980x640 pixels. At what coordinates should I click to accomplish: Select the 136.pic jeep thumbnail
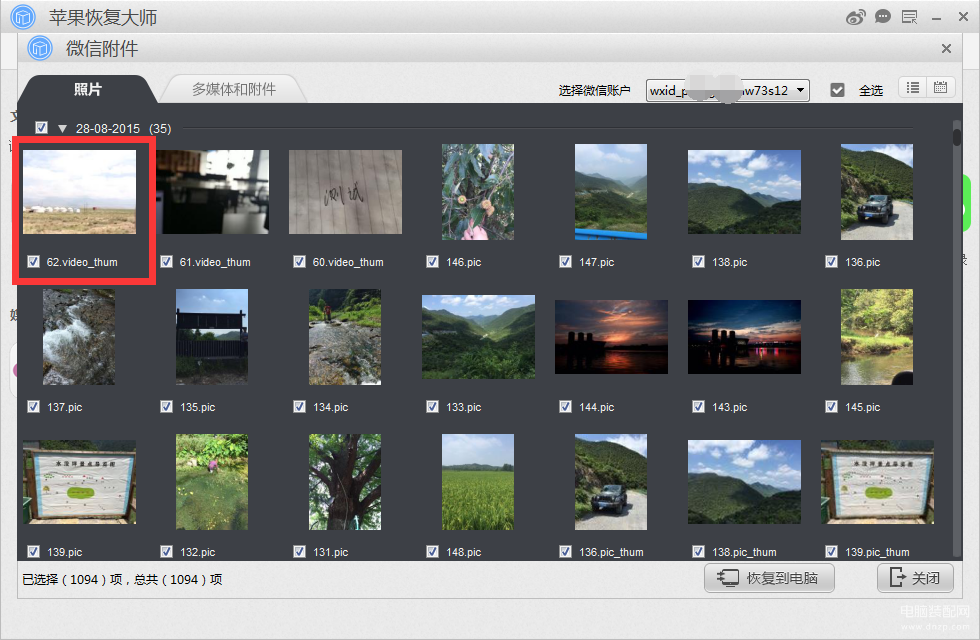pyautogui.click(x=877, y=192)
